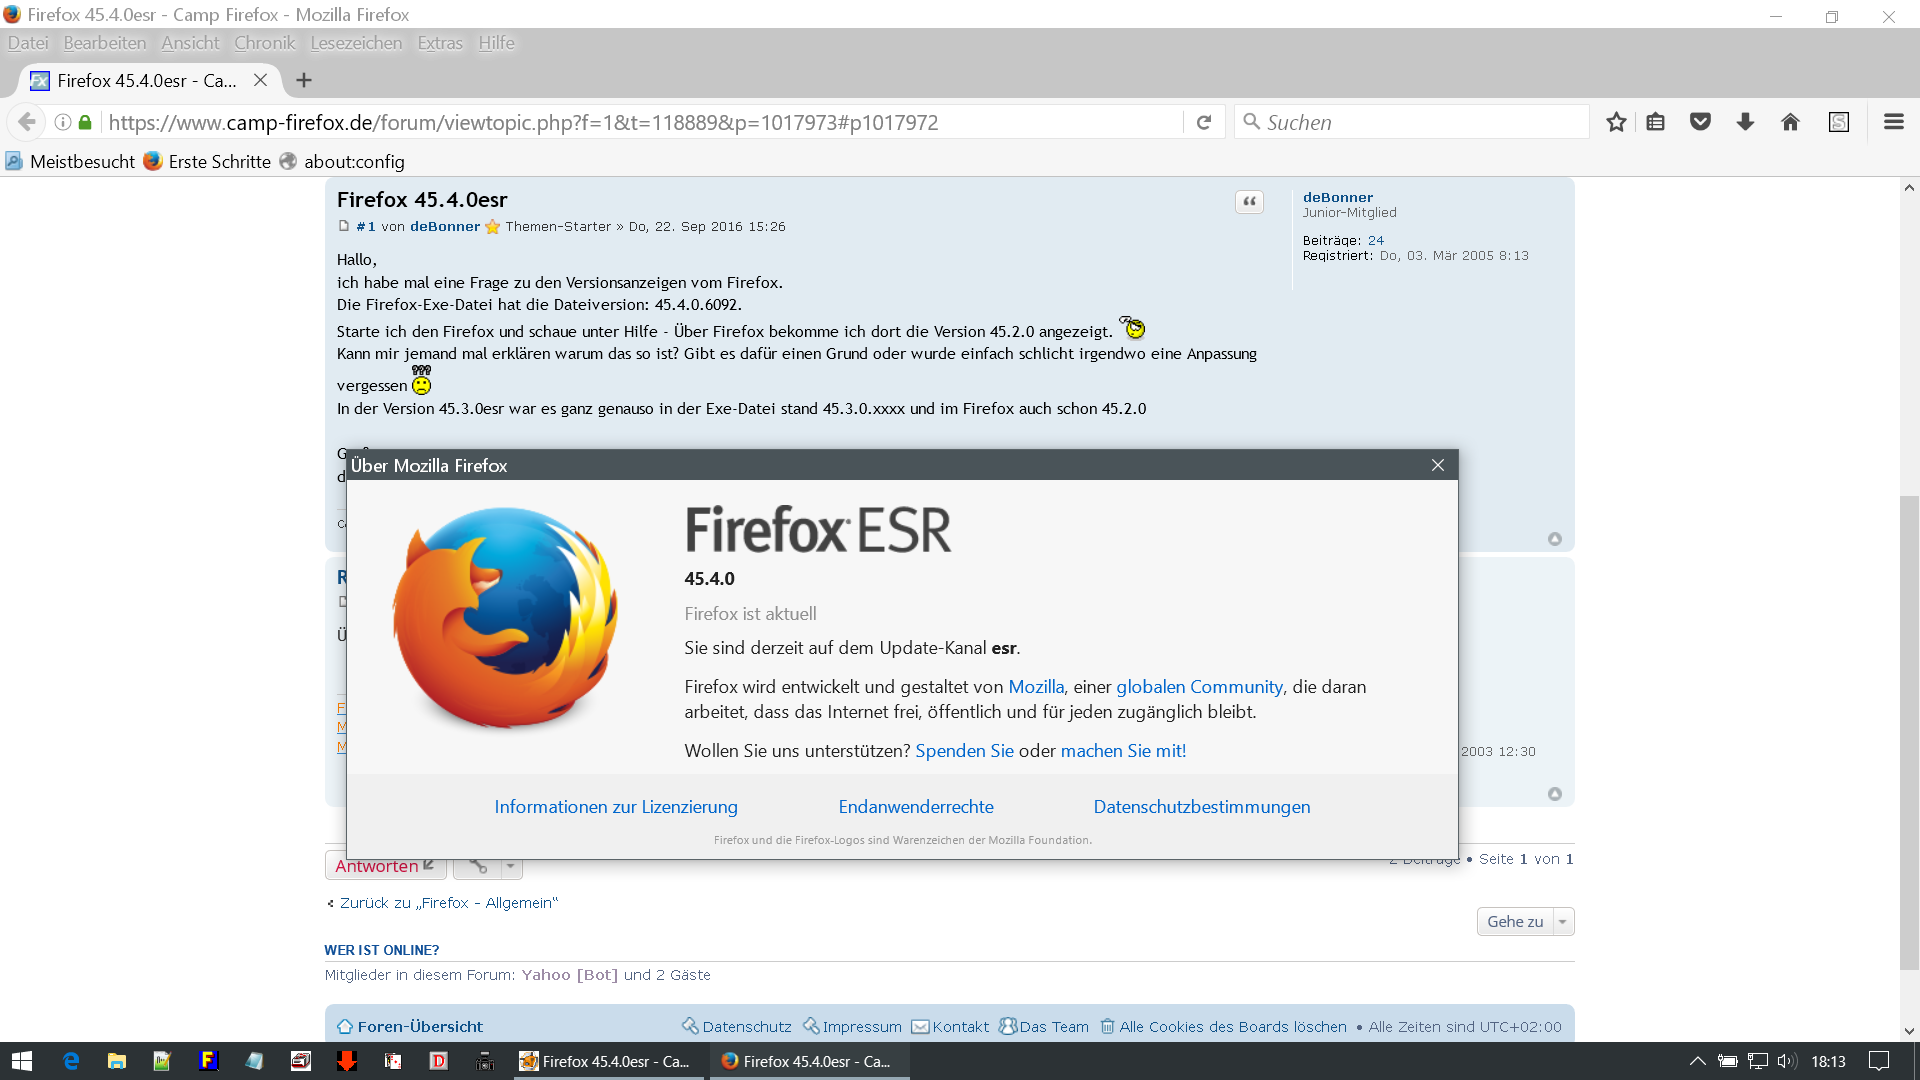Click the bookmark star icon
The height and width of the screenshot is (1080, 1920).
(1616, 122)
